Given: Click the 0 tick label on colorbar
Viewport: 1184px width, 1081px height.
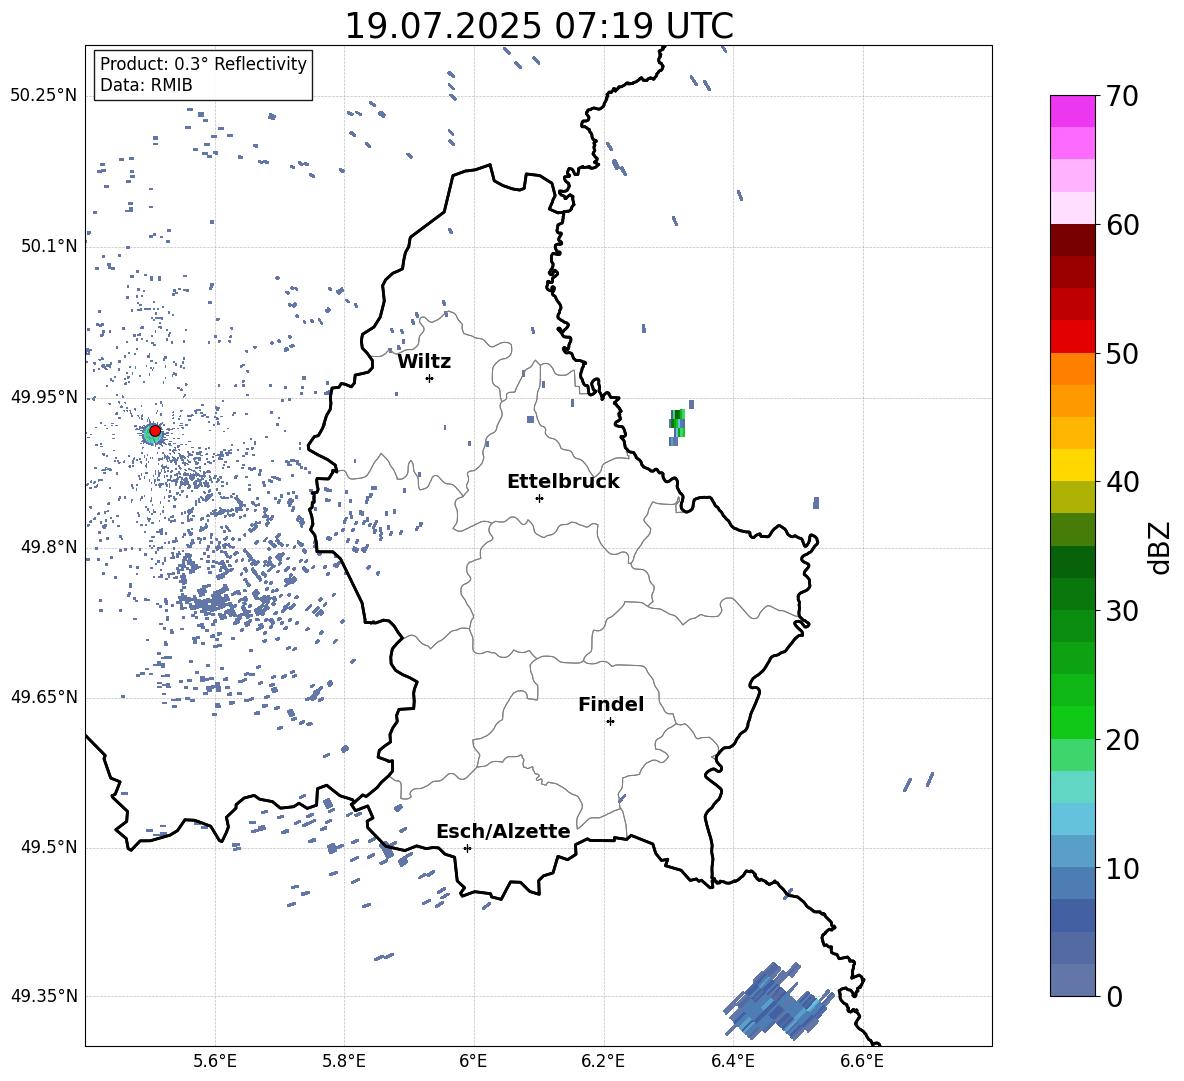Looking at the screenshot, I should 1114,996.
